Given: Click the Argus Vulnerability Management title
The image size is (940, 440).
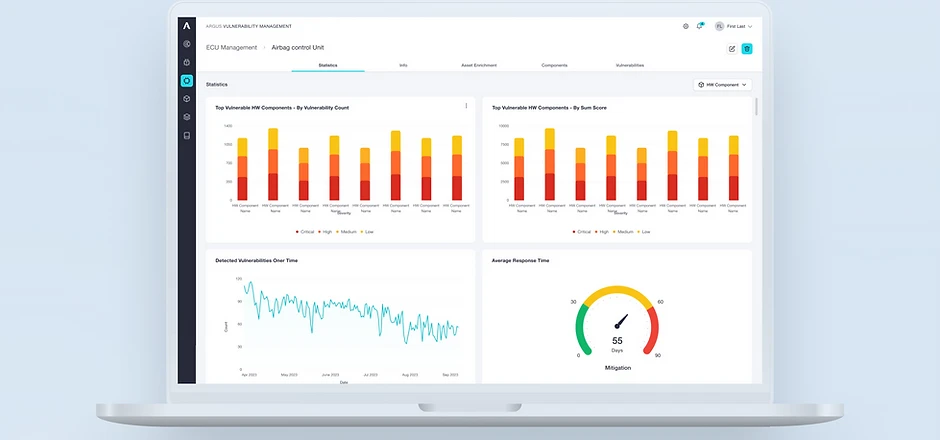Looking at the screenshot, I should click(x=249, y=26).
